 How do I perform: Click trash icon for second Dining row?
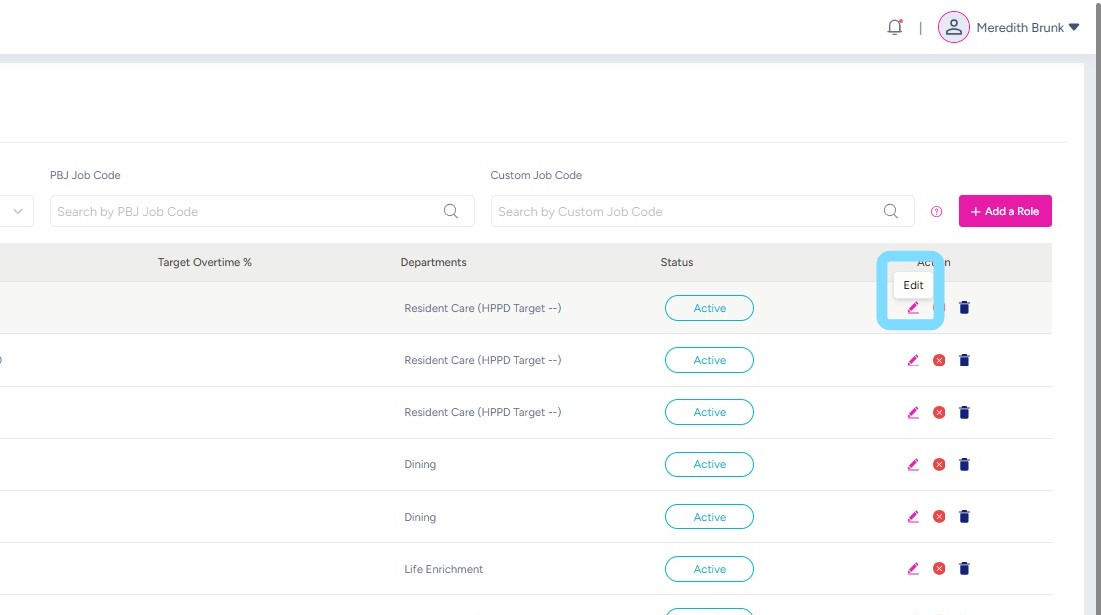(x=964, y=517)
